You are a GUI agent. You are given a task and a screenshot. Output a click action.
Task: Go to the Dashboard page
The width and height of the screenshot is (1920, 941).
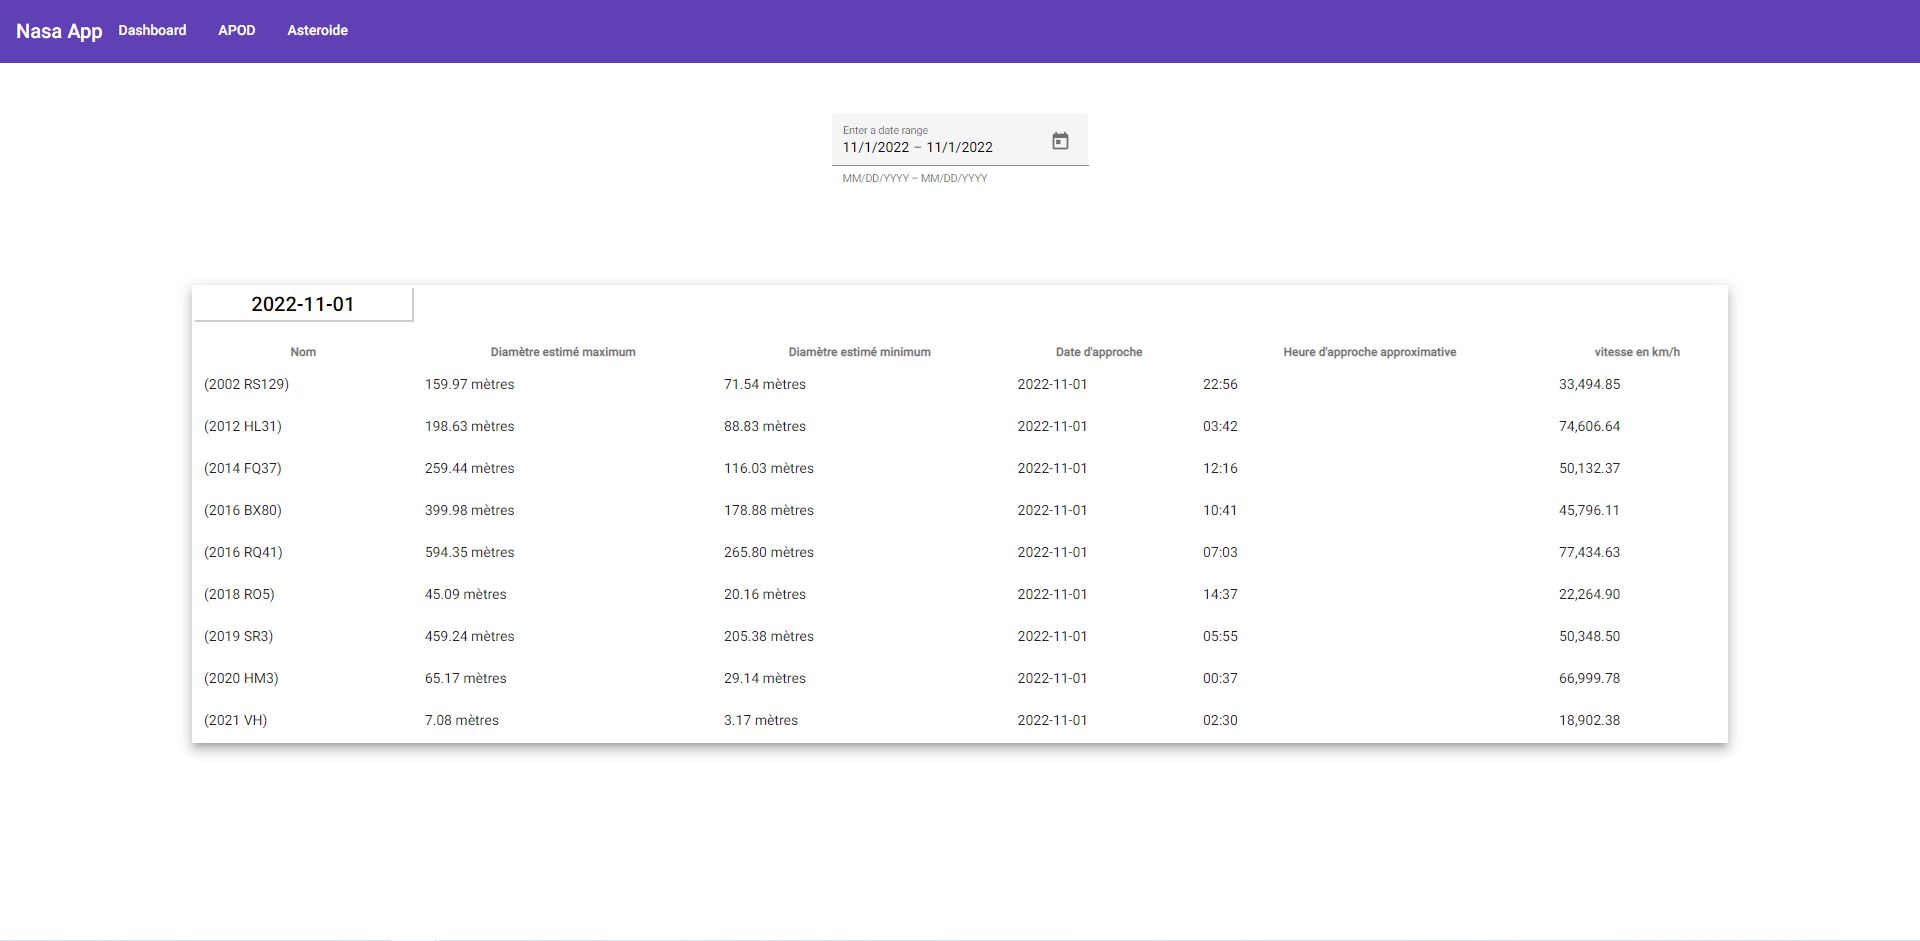[x=152, y=31]
